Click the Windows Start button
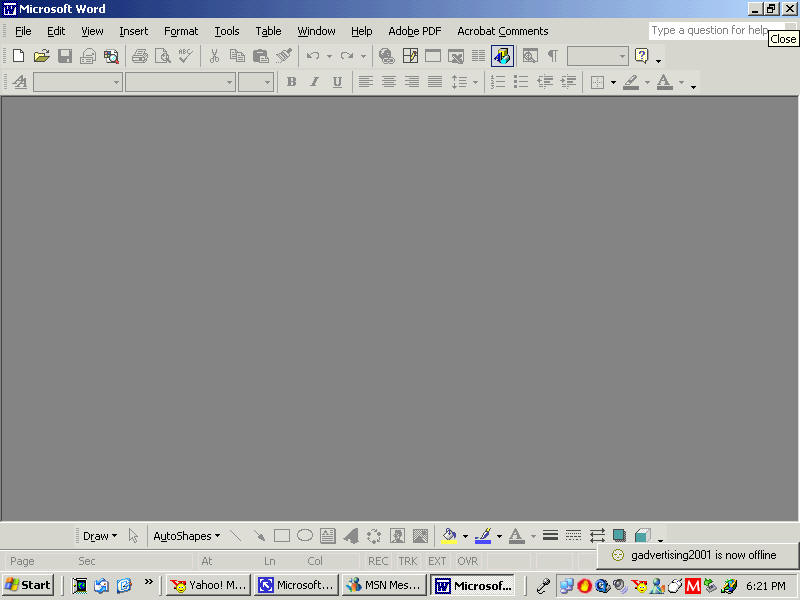This screenshot has width=800, height=600. [28, 585]
